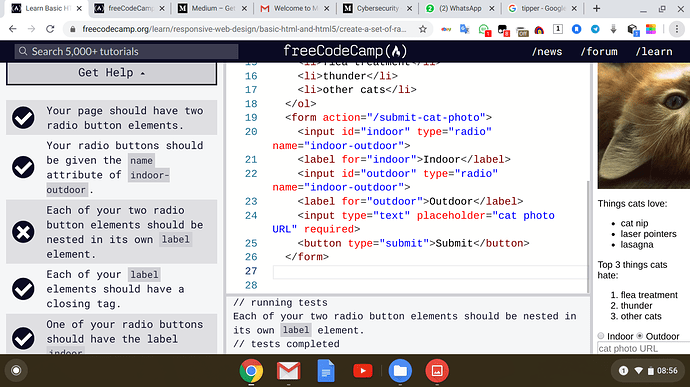Launch Gmail from the shelf
This screenshot has height=387, width=690.
pyautogui.click(x=288, y=371)
